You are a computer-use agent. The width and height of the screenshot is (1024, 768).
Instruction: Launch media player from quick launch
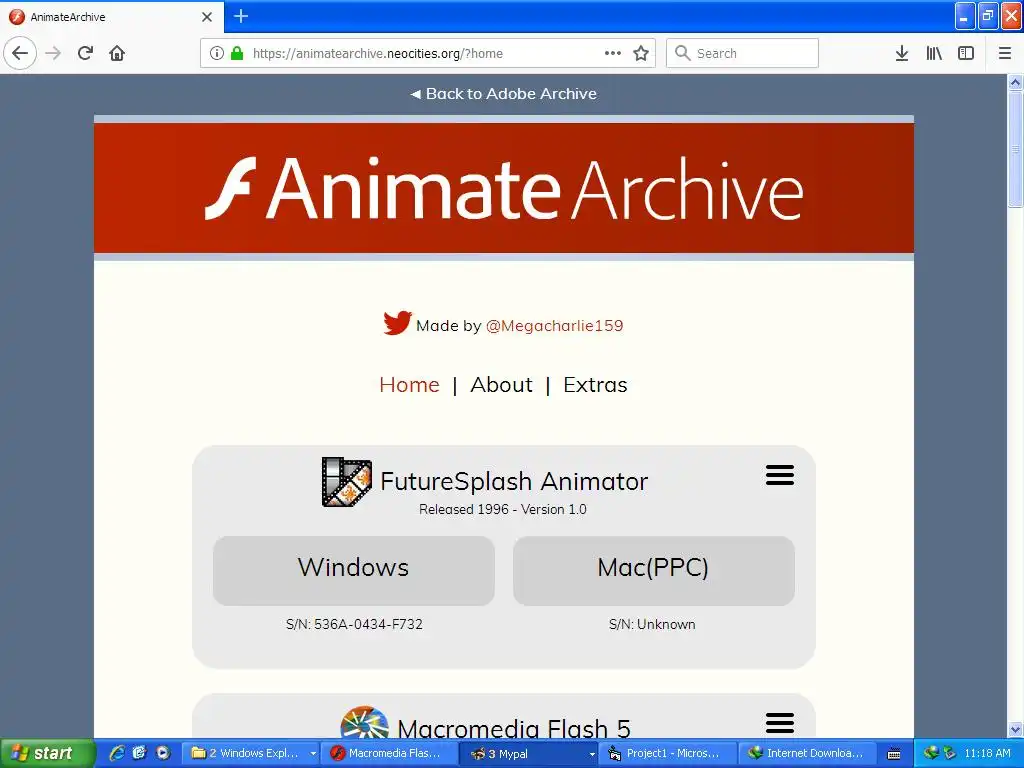(163, 753)
